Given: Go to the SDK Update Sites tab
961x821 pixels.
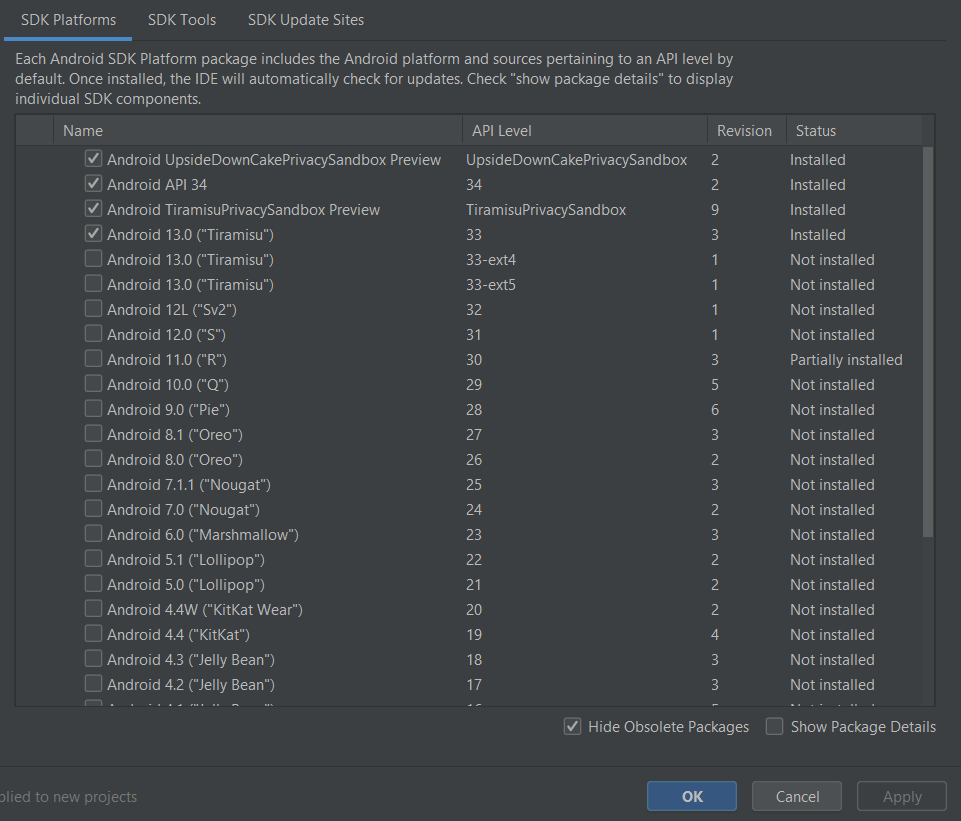Looking at the screenshot, I should tap(306, 20).
